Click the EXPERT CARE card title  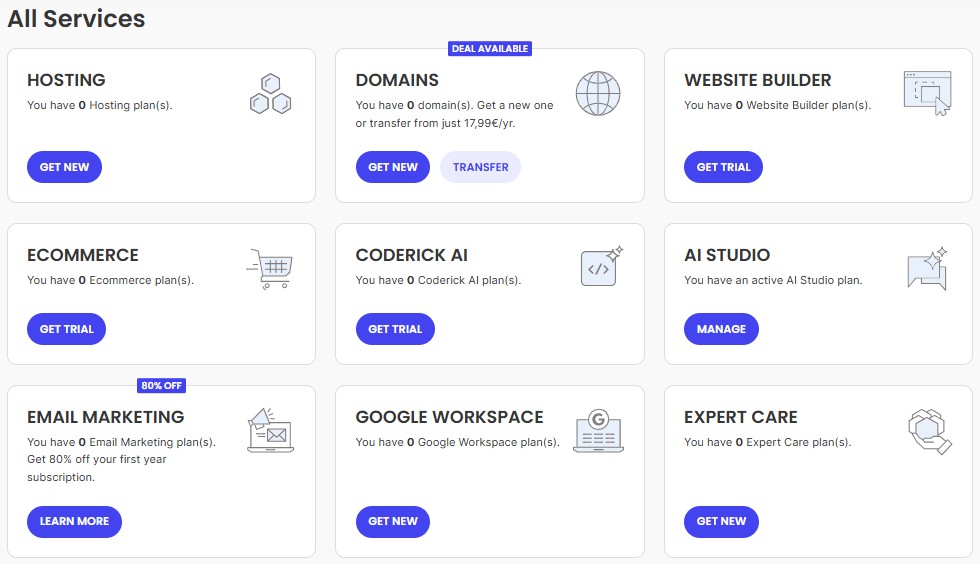741,417
